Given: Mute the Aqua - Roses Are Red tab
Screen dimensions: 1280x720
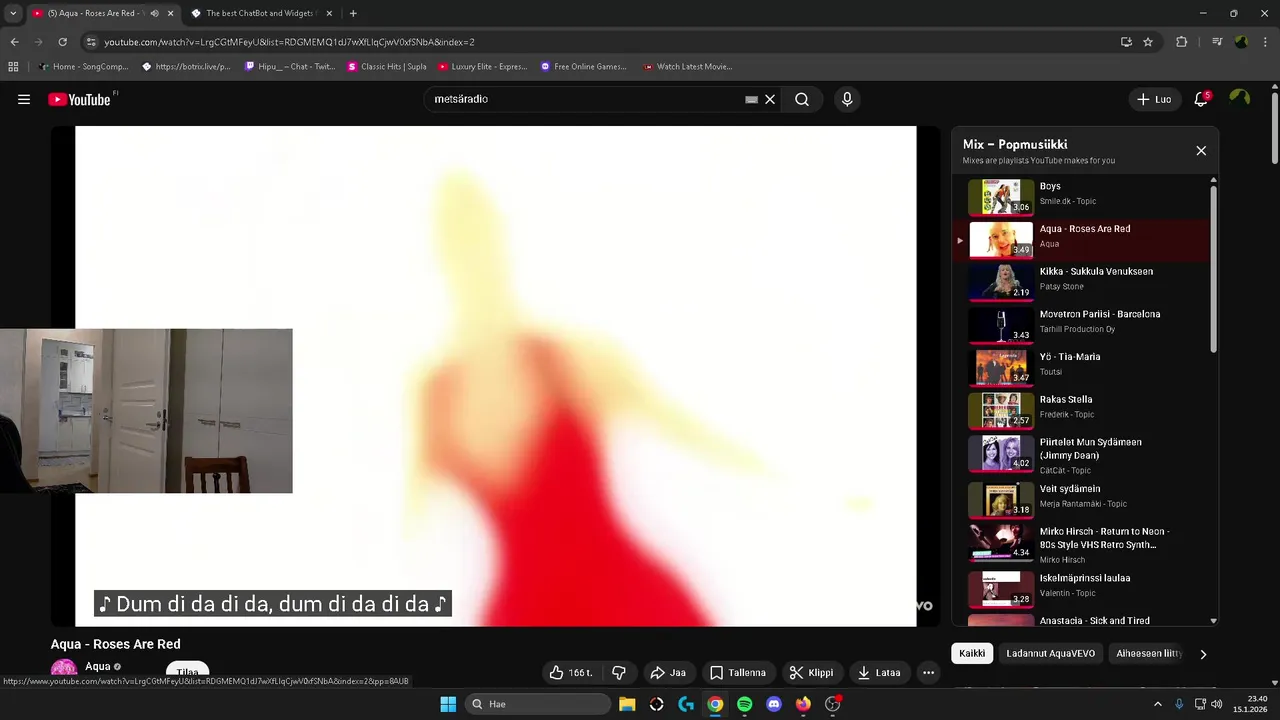Looking at the screenshot, I should pos(154,13).
